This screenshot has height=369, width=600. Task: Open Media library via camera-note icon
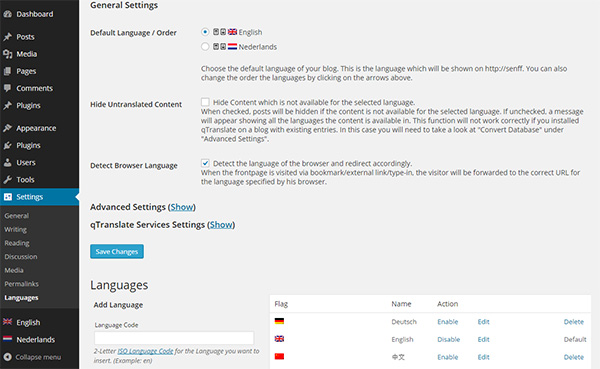tap(8, 54)
